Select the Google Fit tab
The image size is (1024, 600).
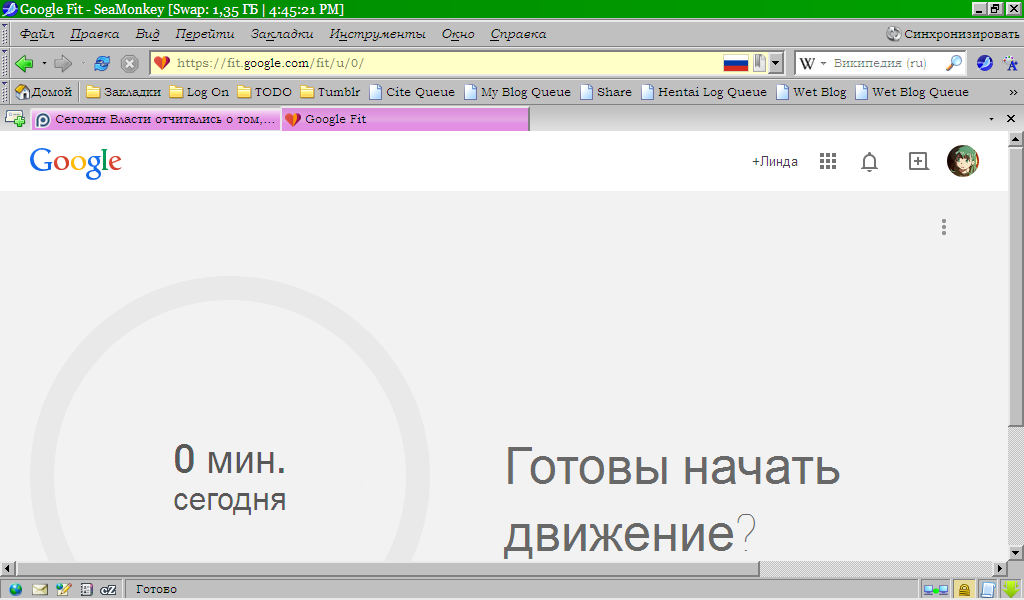tap(405, 119)
